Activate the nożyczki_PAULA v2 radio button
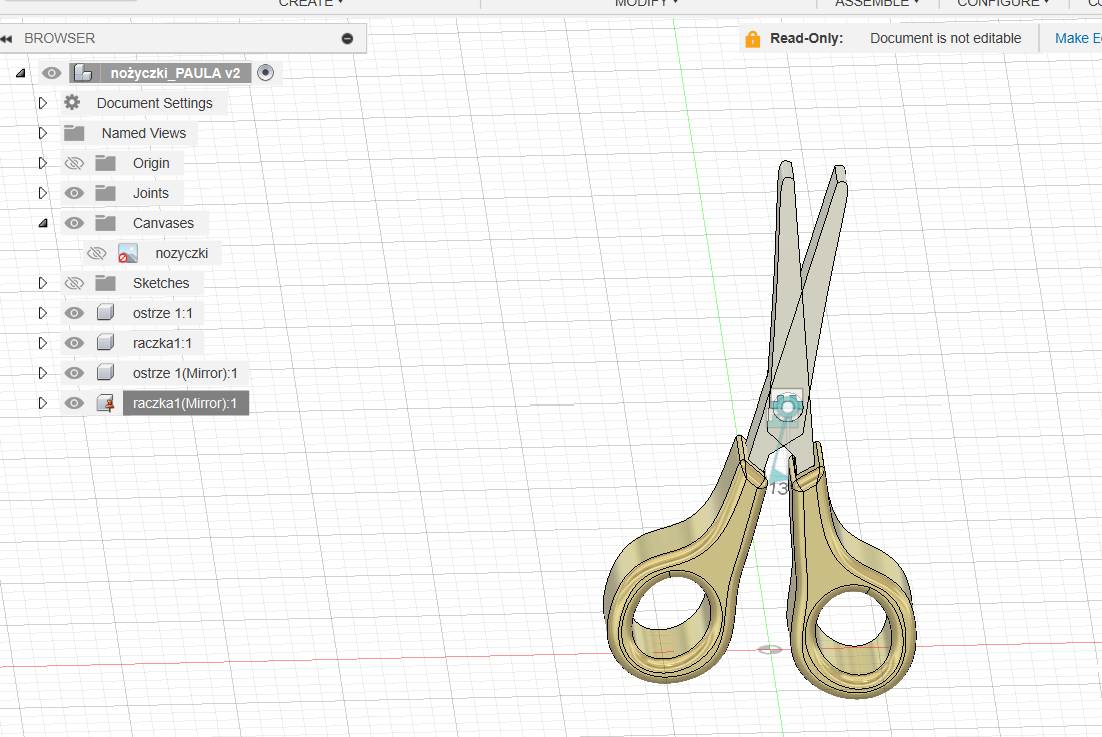 tap(266, 72)
